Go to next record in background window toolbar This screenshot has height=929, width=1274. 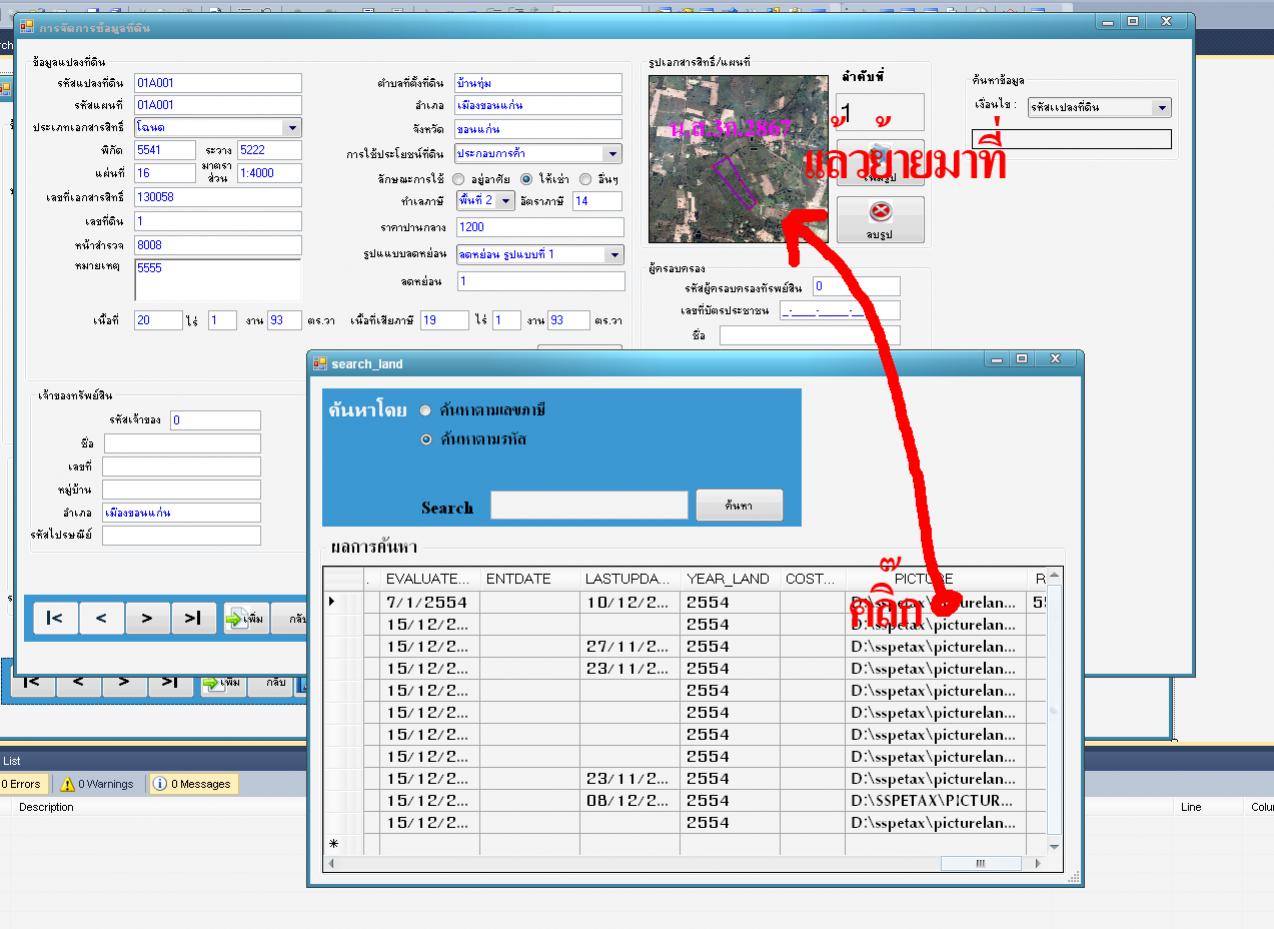(124, 682)
